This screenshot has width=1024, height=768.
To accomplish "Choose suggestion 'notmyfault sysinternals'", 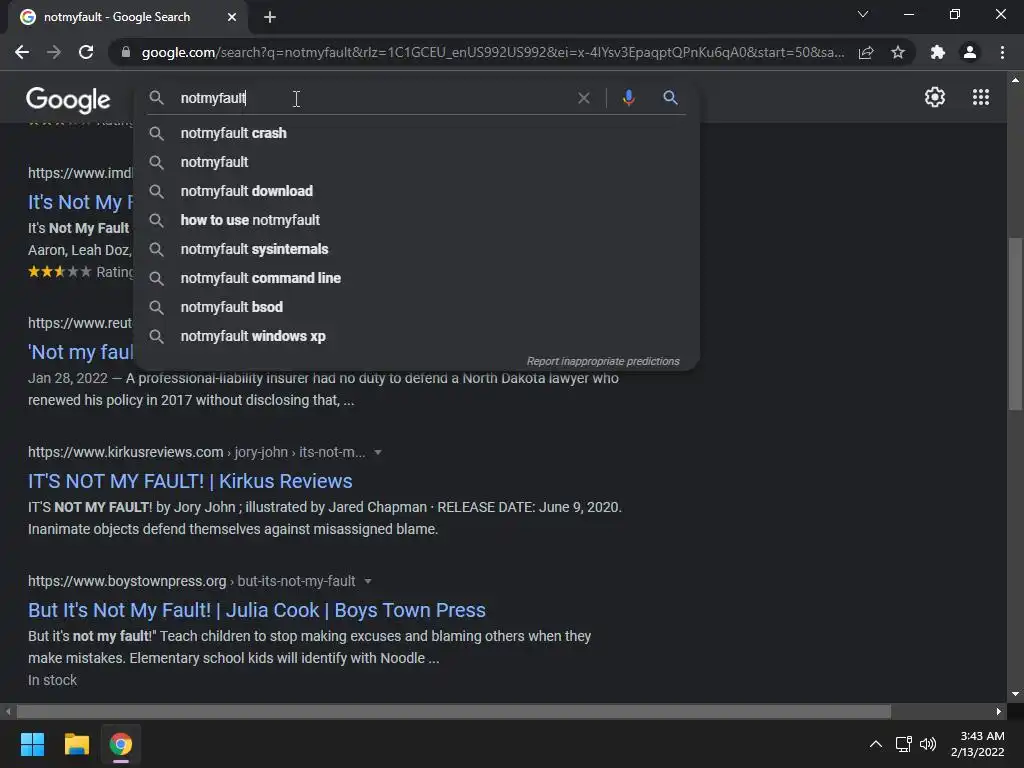I will coord(417,249).
